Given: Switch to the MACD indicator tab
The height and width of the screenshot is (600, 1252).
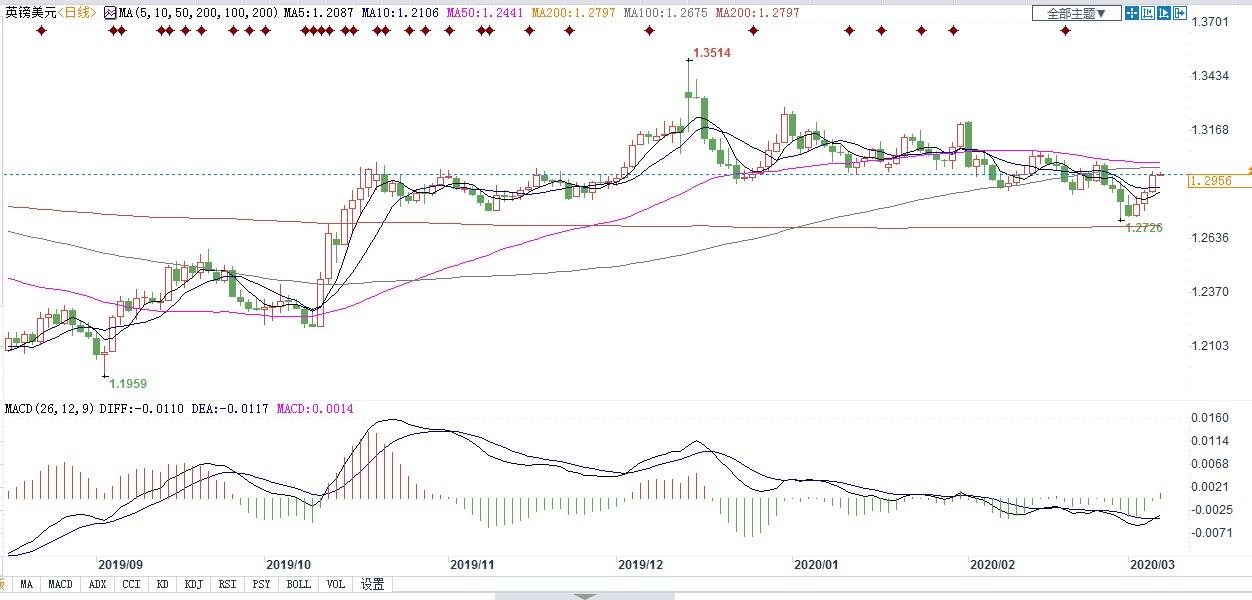Looking at the screenshot, I should pyautogui.click(x=60, y=584).
